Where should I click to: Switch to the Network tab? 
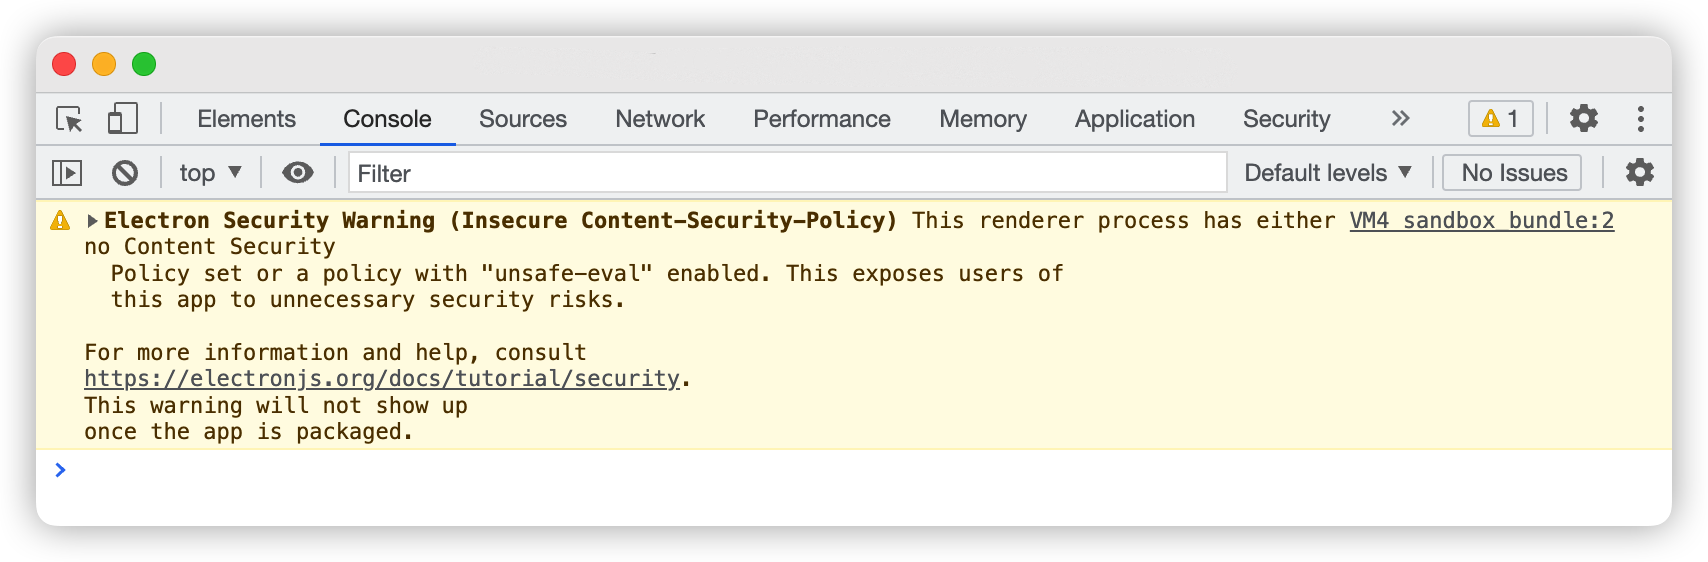660,119
